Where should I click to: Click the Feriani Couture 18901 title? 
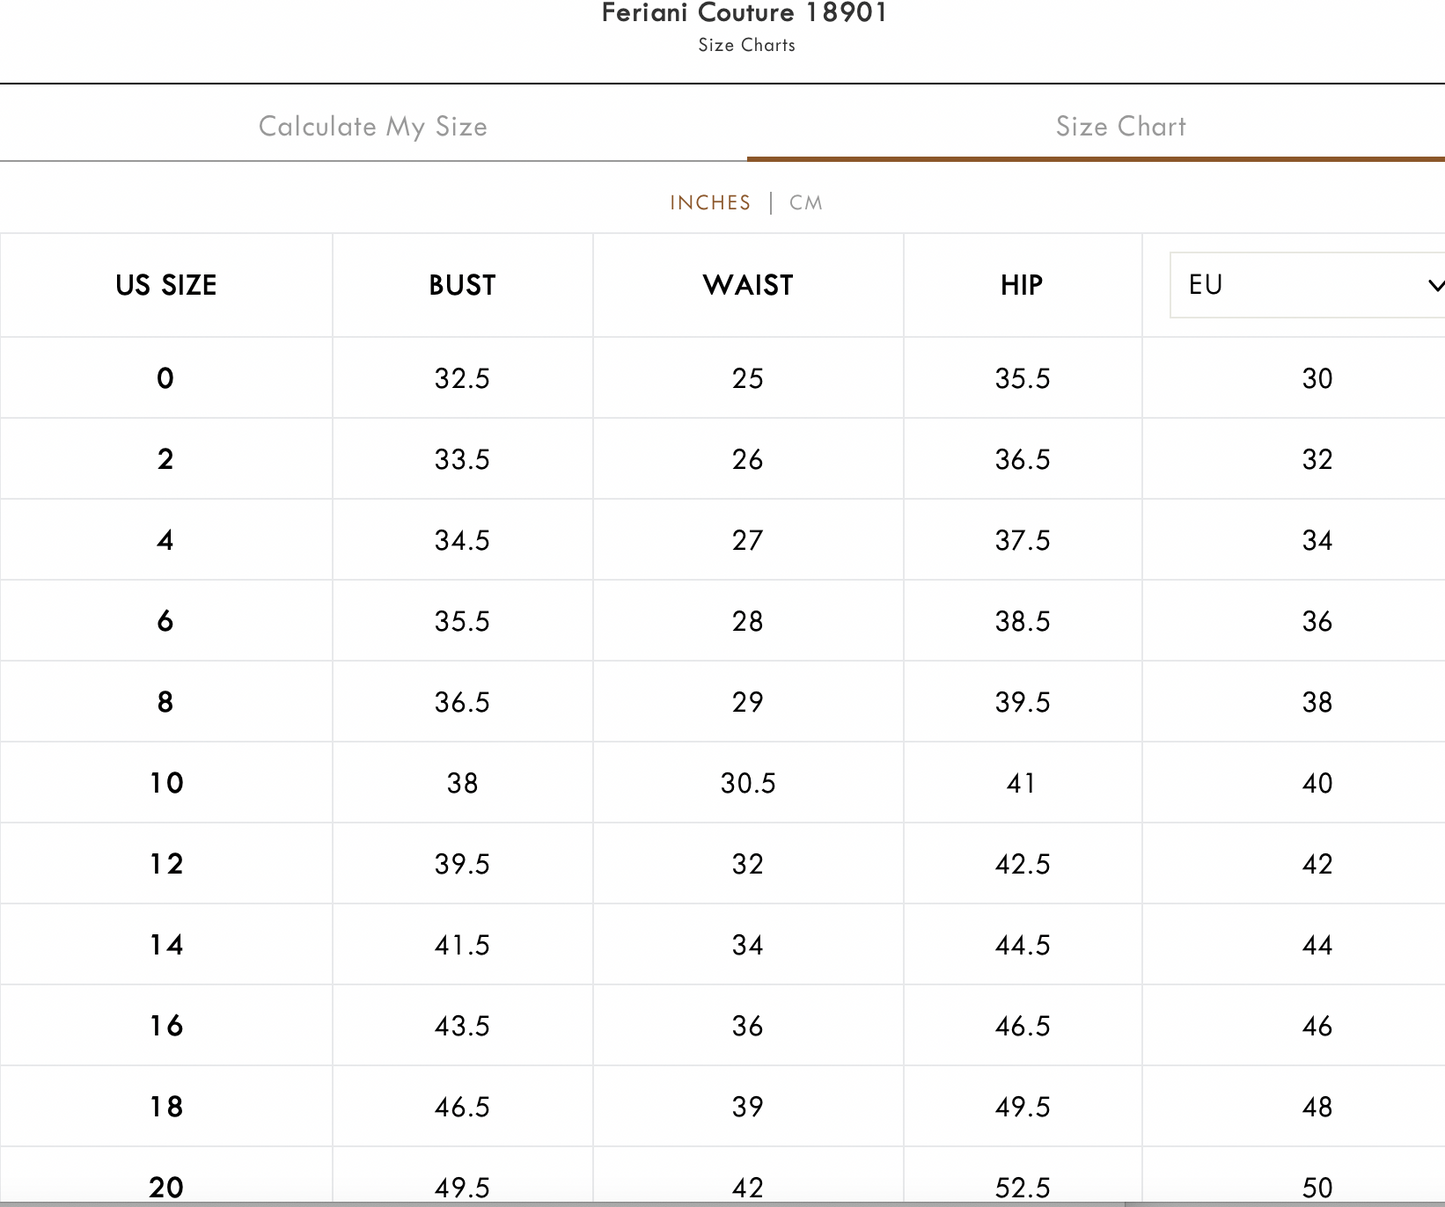click(744, 14)
